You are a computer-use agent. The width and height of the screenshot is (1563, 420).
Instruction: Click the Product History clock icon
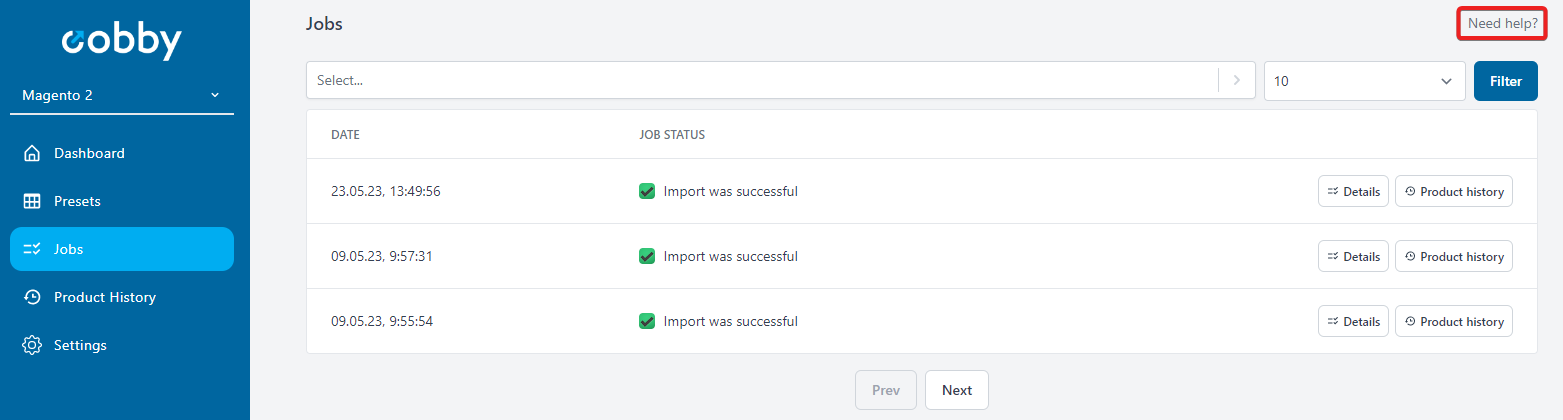click(x=32, y=297)
